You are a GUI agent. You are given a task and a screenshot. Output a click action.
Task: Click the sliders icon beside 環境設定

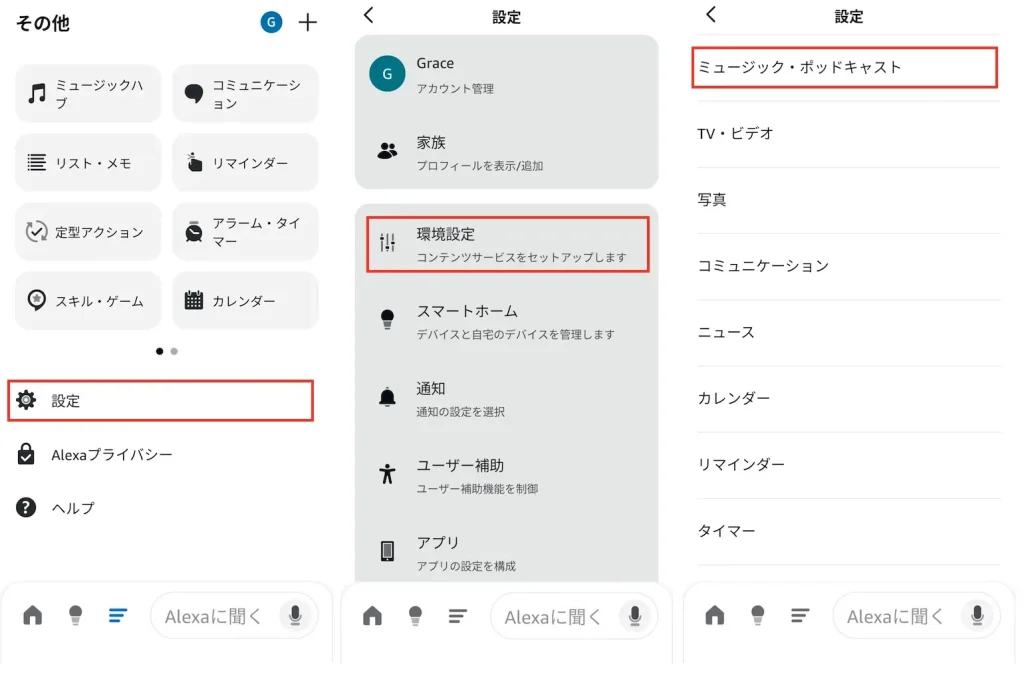click(x=387, y=243)
